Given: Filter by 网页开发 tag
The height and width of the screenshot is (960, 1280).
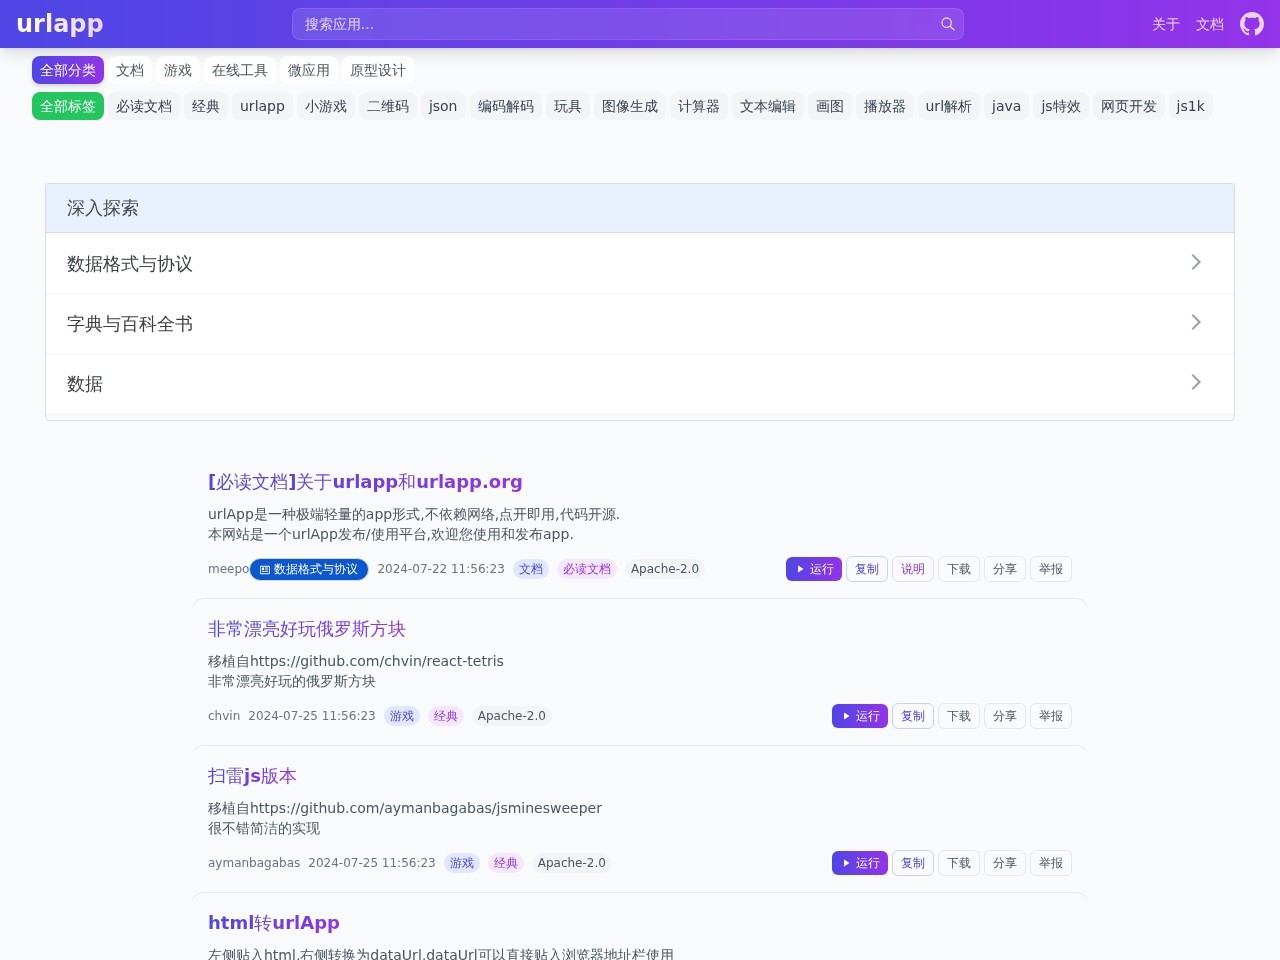Looking at the screenshot, I should point(1129,106).
